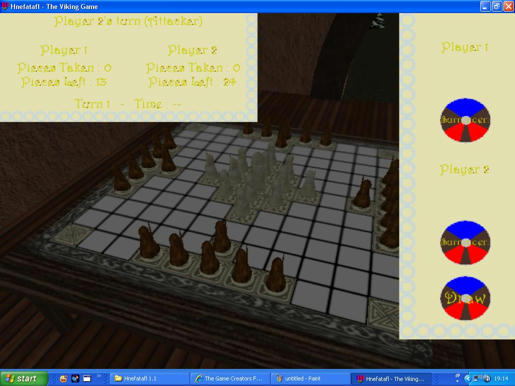Select the lone brown attacker on the right side
The height and width of the screenshot is (386, 515).
pos(363,193)
